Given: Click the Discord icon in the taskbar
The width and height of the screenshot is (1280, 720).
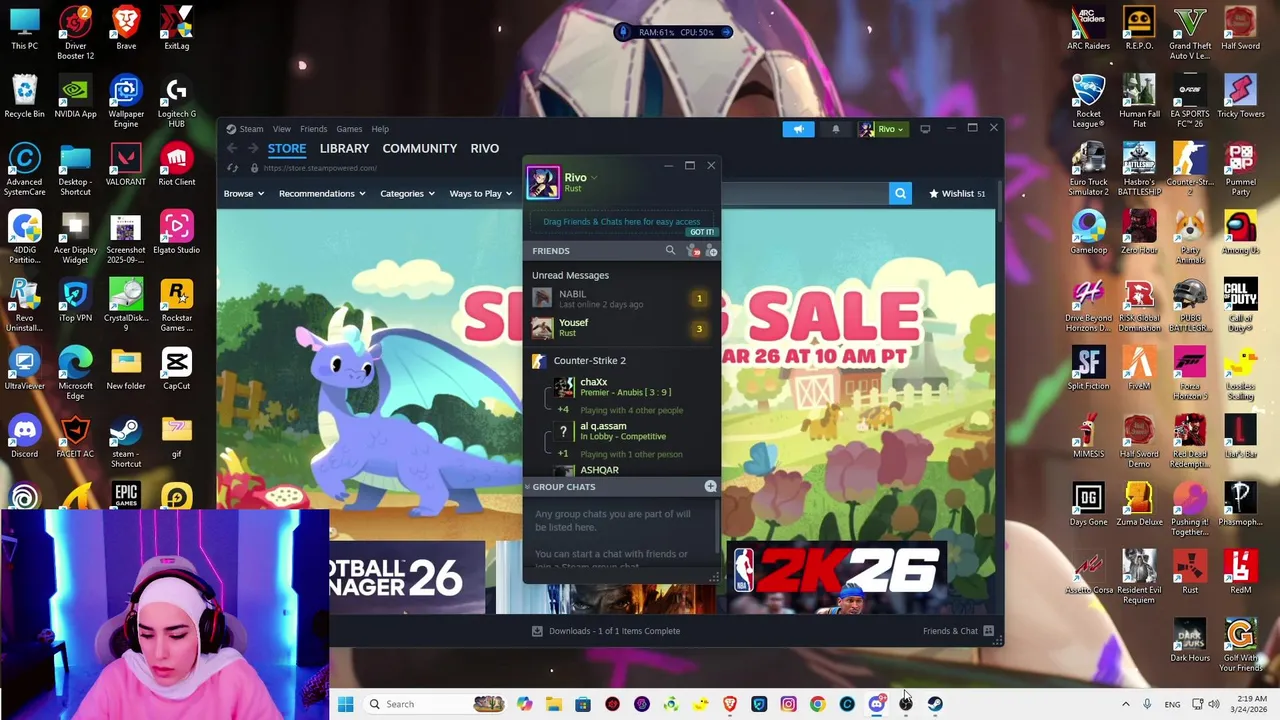Looking at the screenshot, I should (x=876, y=704).
